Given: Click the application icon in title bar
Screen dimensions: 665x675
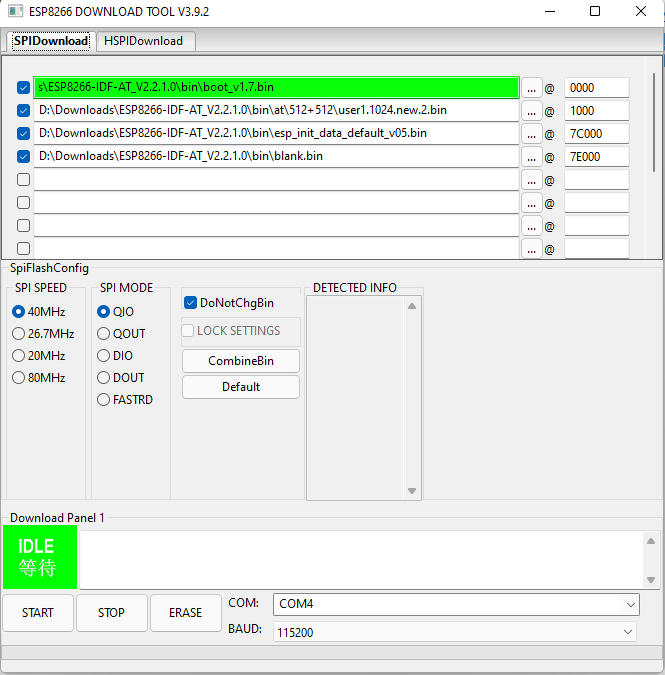Looking at the screenshot, I should 15,11.
